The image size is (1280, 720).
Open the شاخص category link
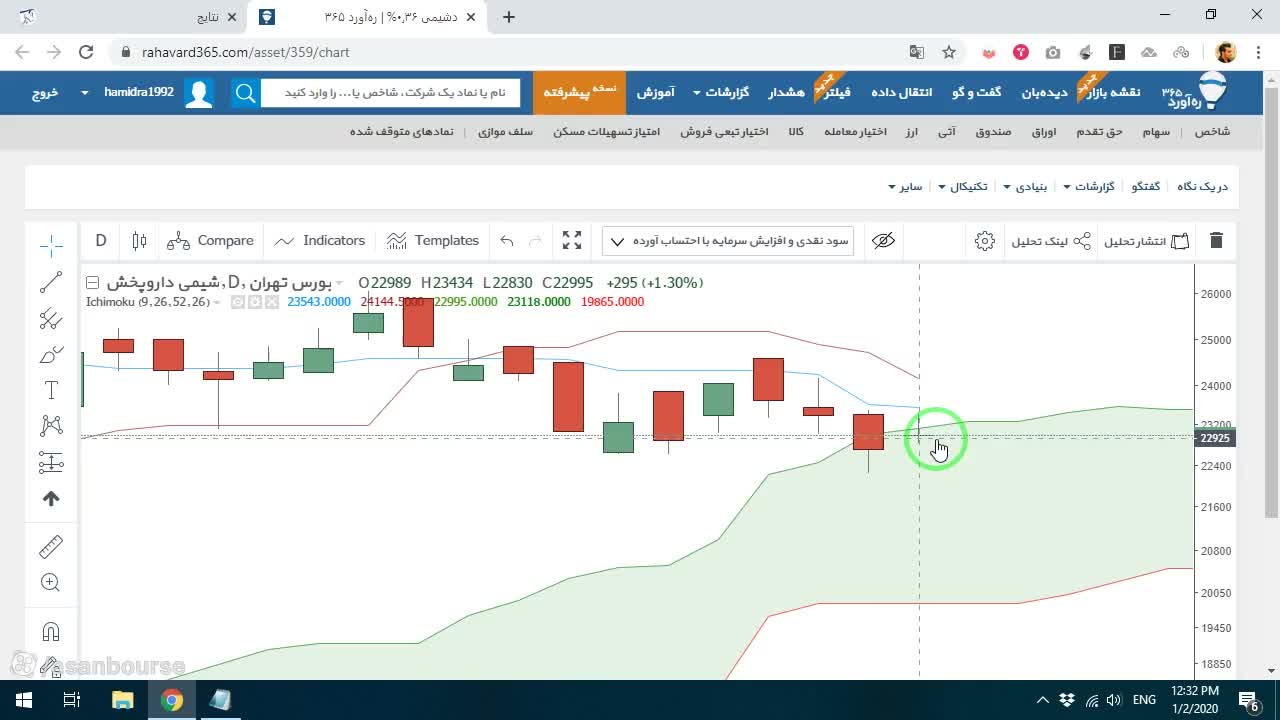pyautogui.click(x=1212, y=132)
